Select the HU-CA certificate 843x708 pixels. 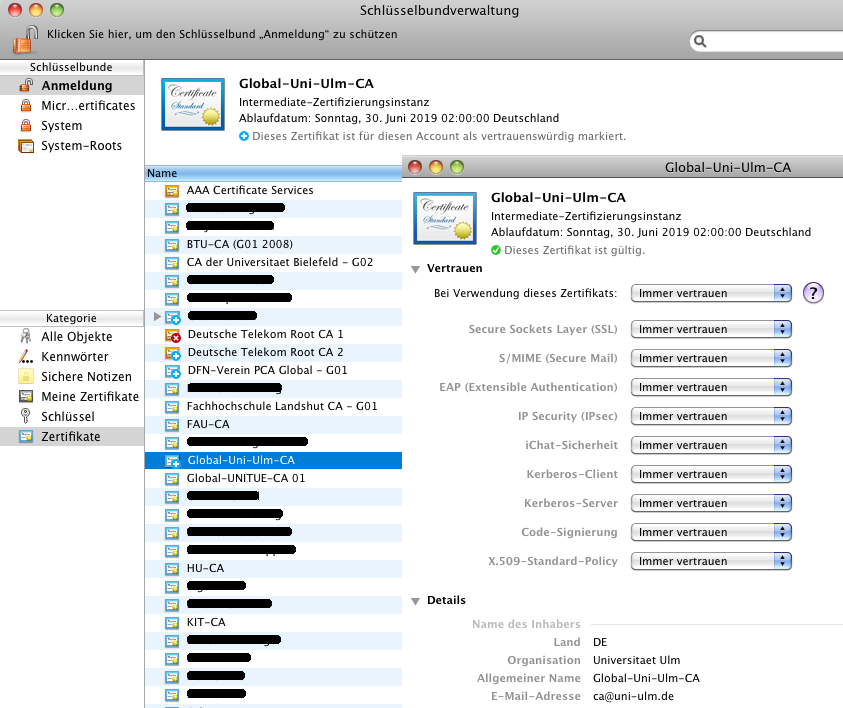pos(273,568)
